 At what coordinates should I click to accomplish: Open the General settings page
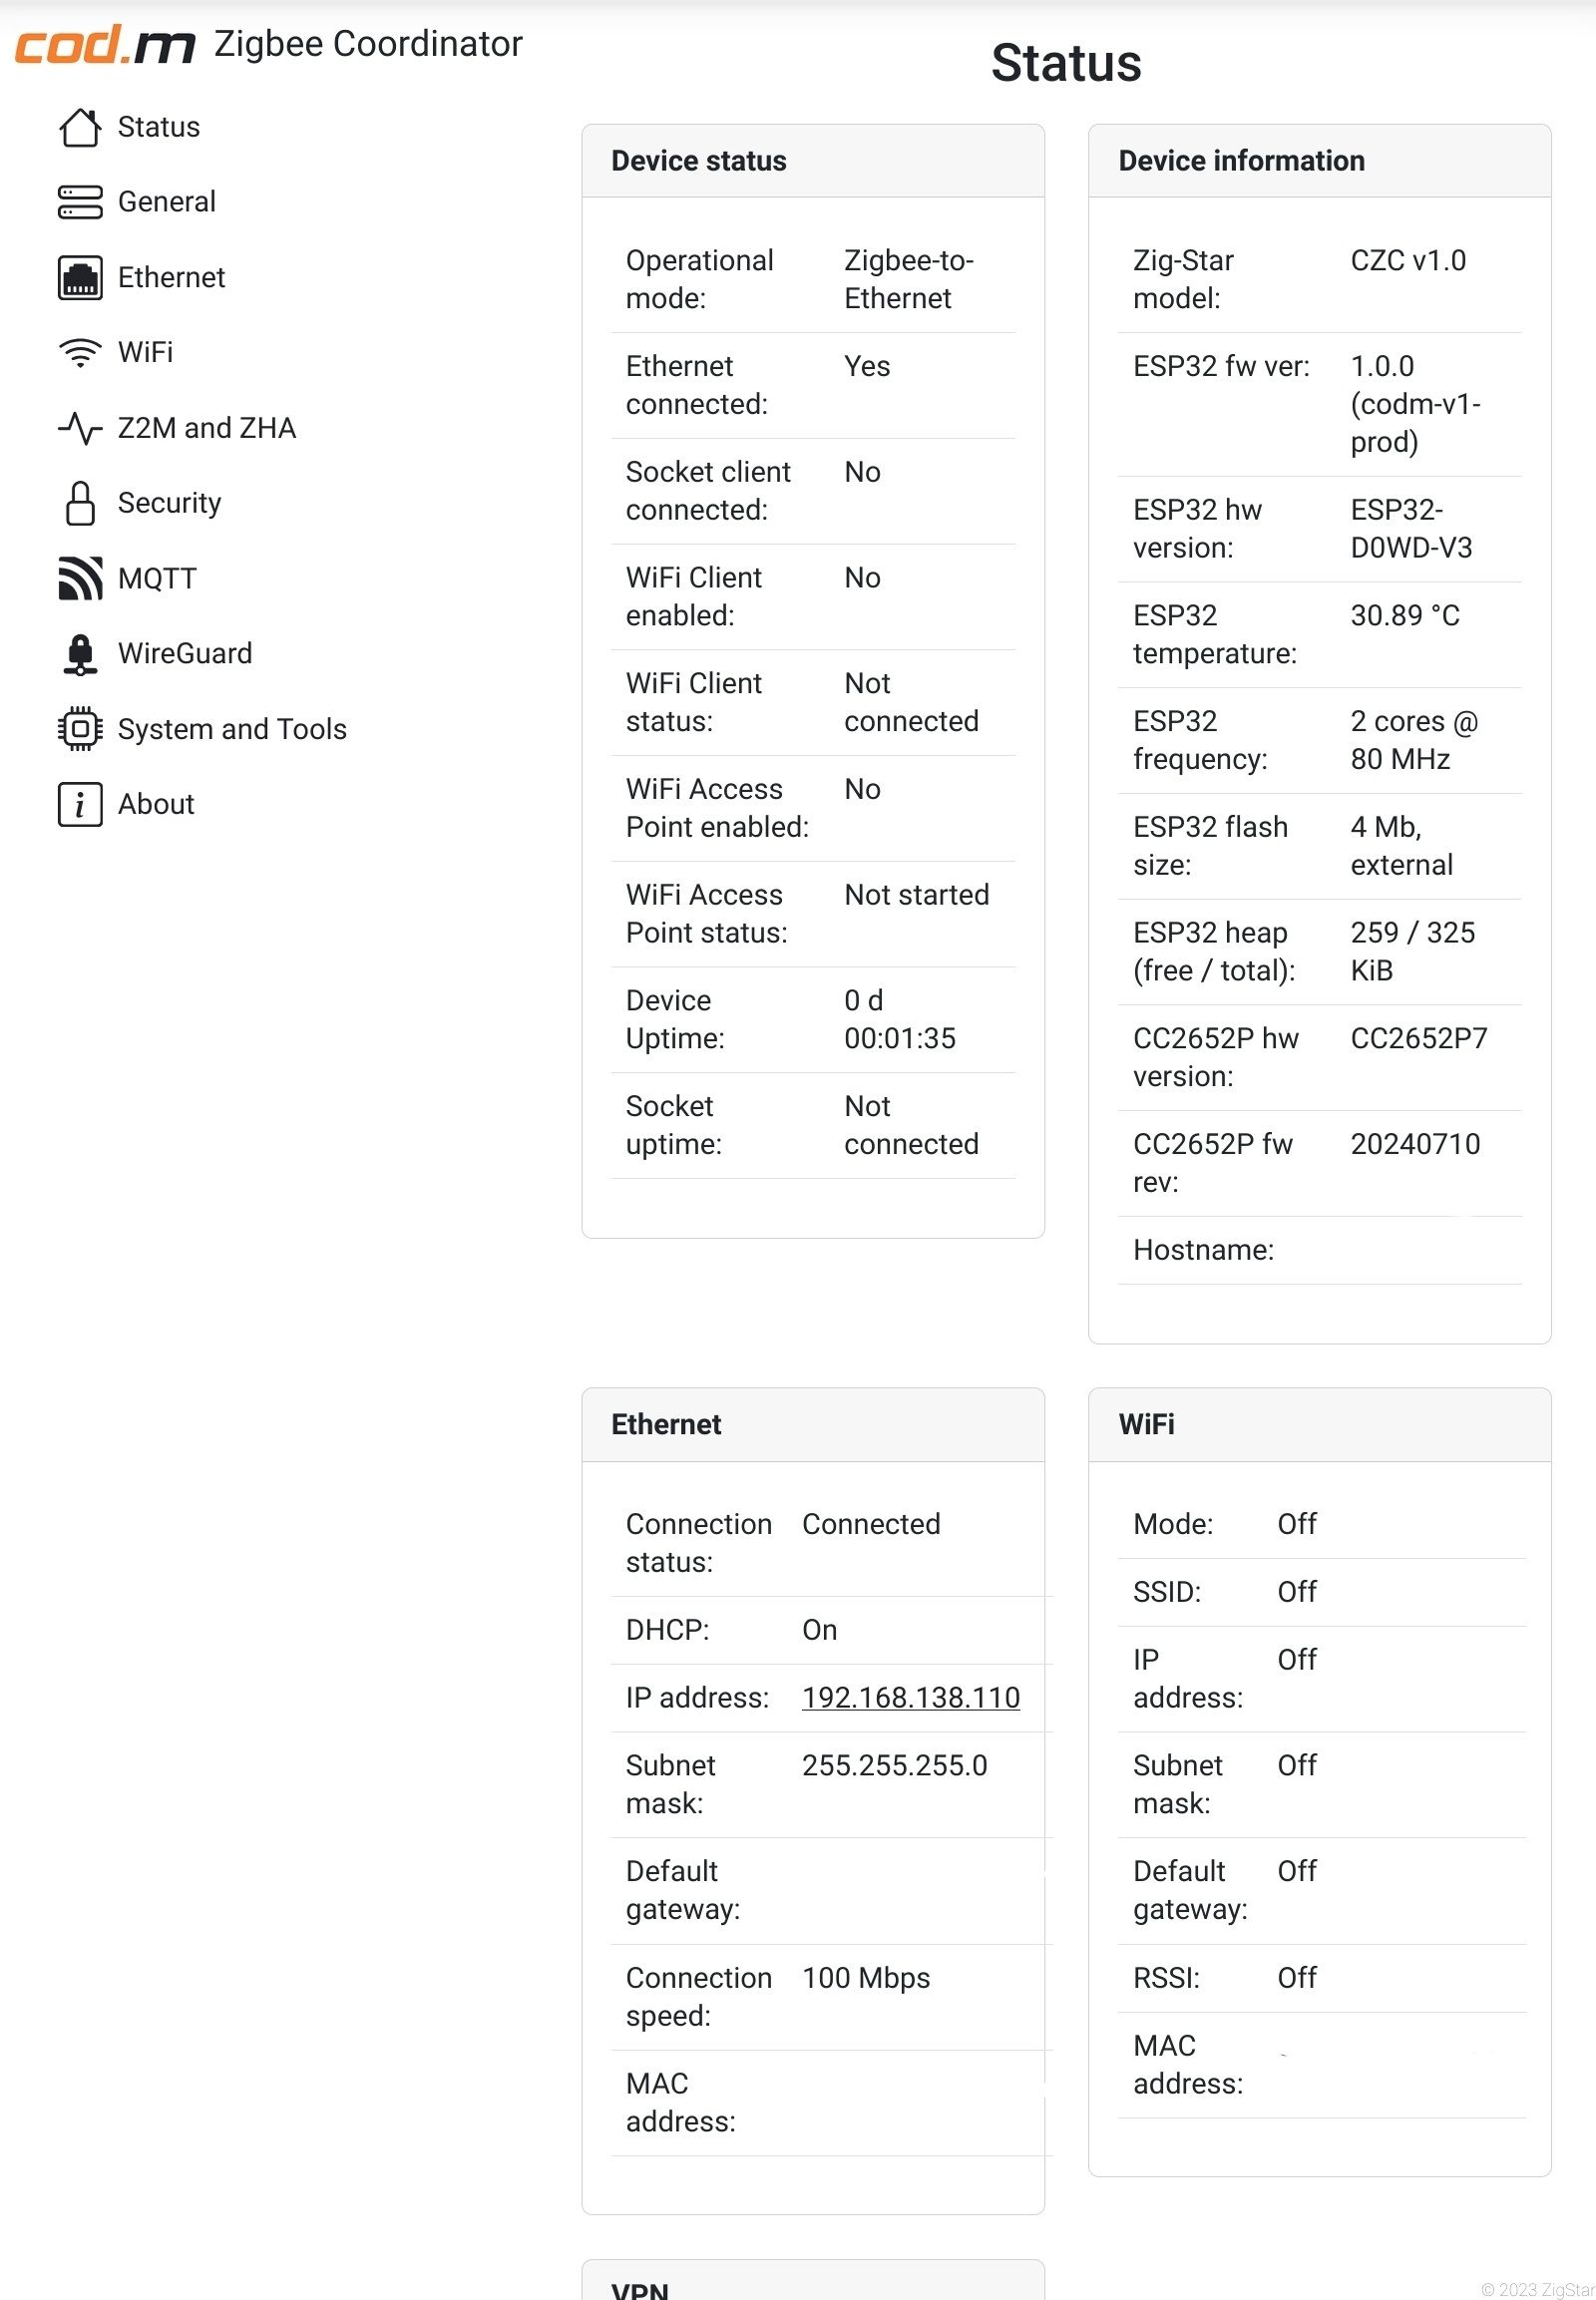click(166, 202)
